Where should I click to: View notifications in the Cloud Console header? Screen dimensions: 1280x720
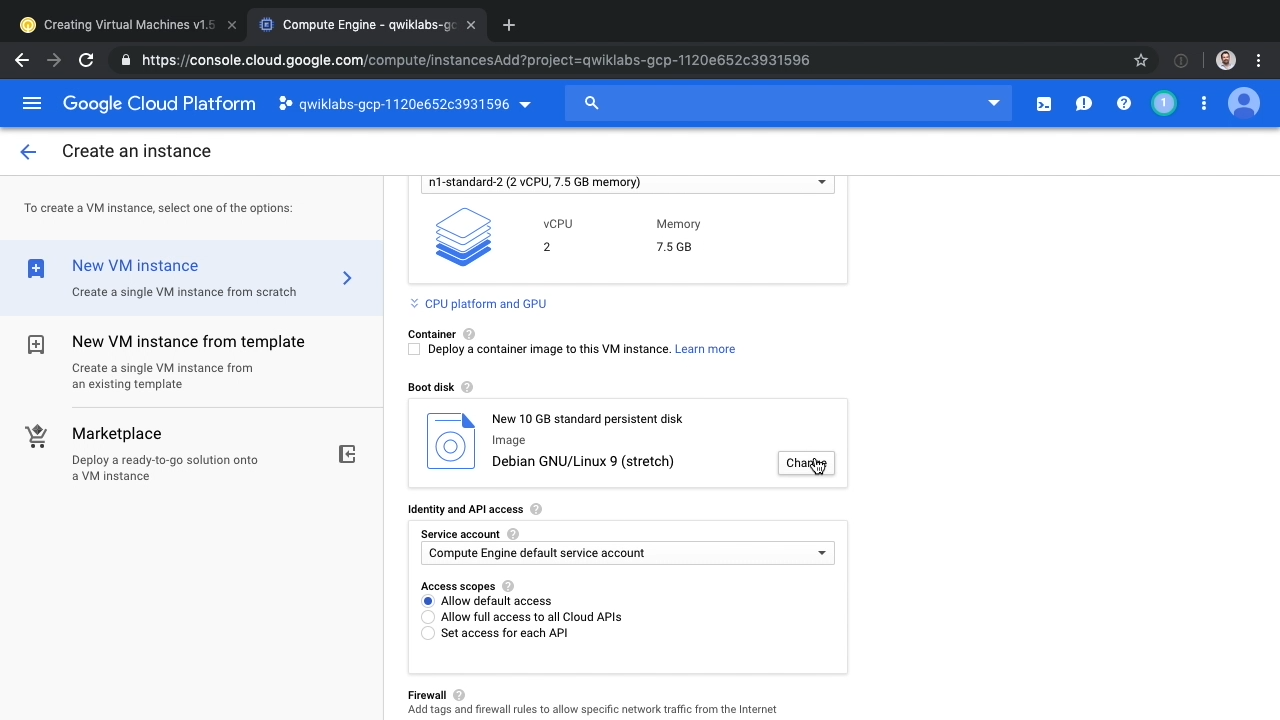pyautogui.click(x=1163, y=103)
